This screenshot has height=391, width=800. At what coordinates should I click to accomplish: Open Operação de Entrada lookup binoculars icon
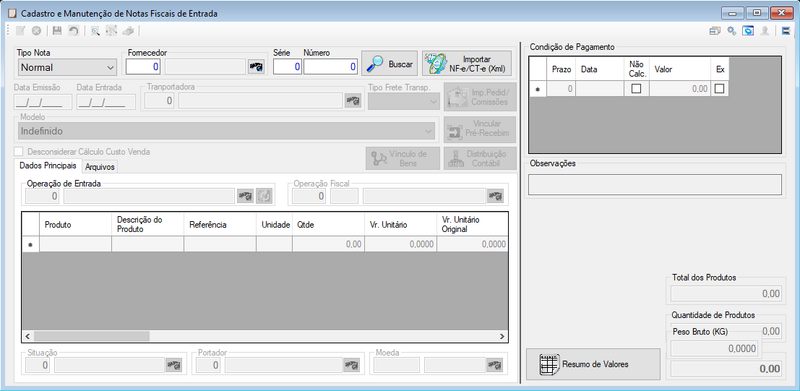[x=245, y=196]
